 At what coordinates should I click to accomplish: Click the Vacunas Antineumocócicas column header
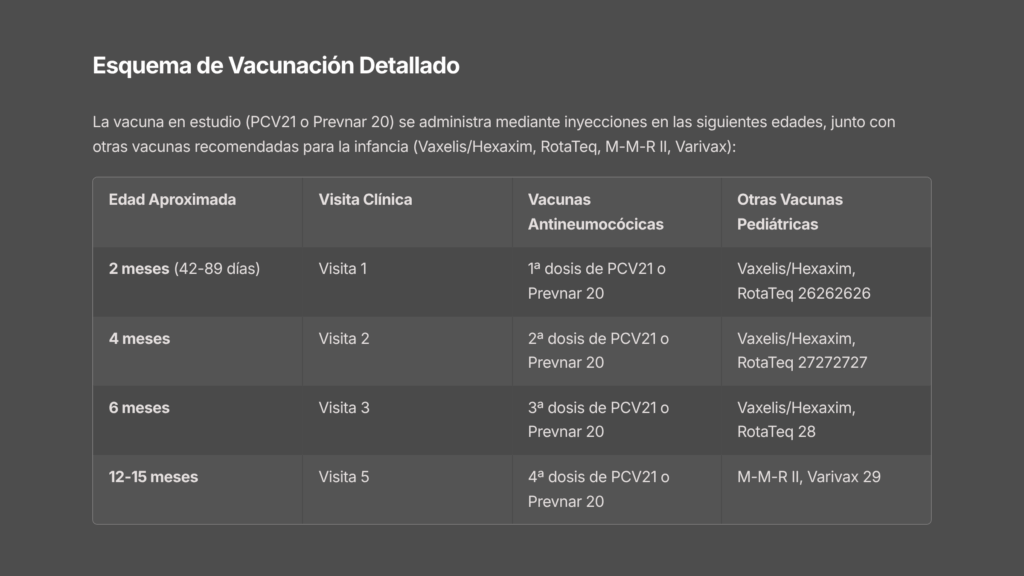click(x=595, y=211)
